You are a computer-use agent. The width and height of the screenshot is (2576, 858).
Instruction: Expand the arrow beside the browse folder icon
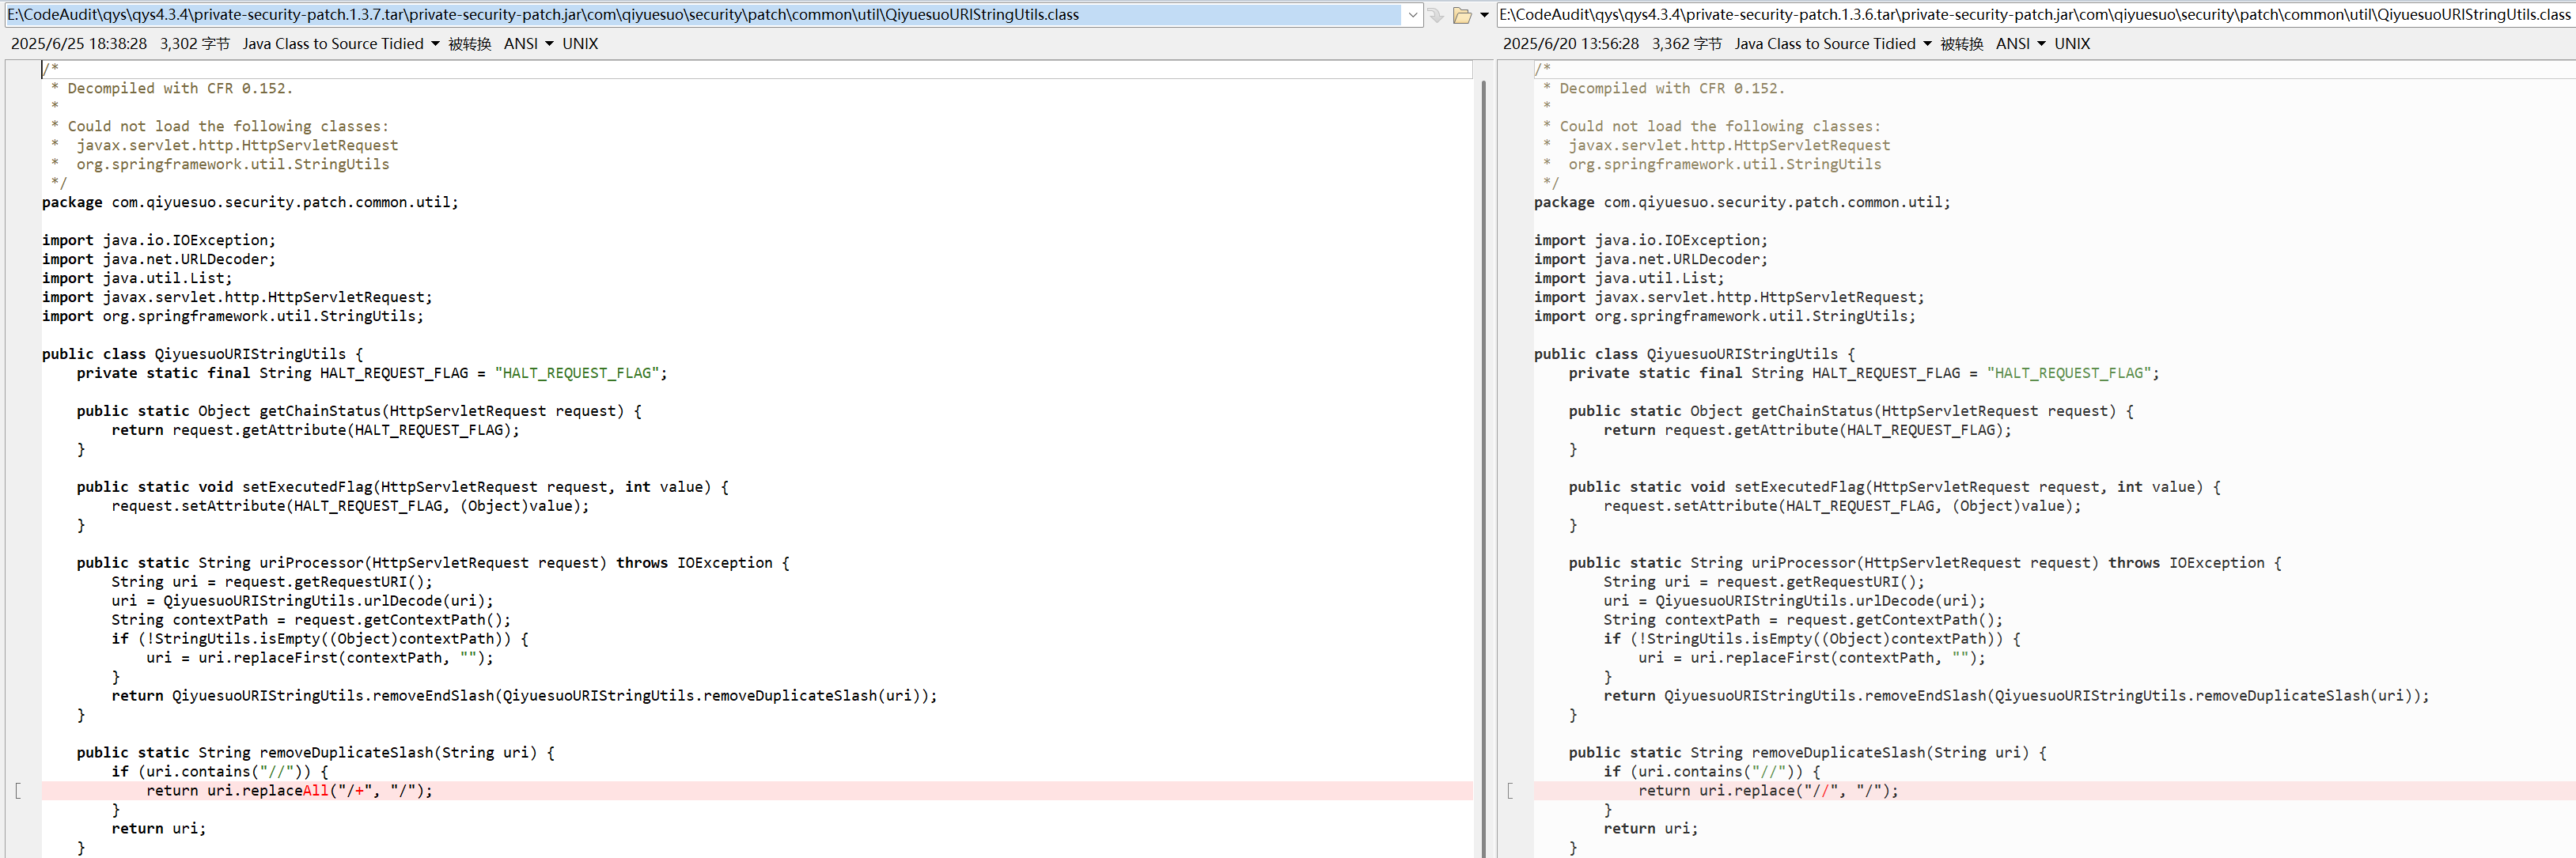click(x=1484, y=15)
